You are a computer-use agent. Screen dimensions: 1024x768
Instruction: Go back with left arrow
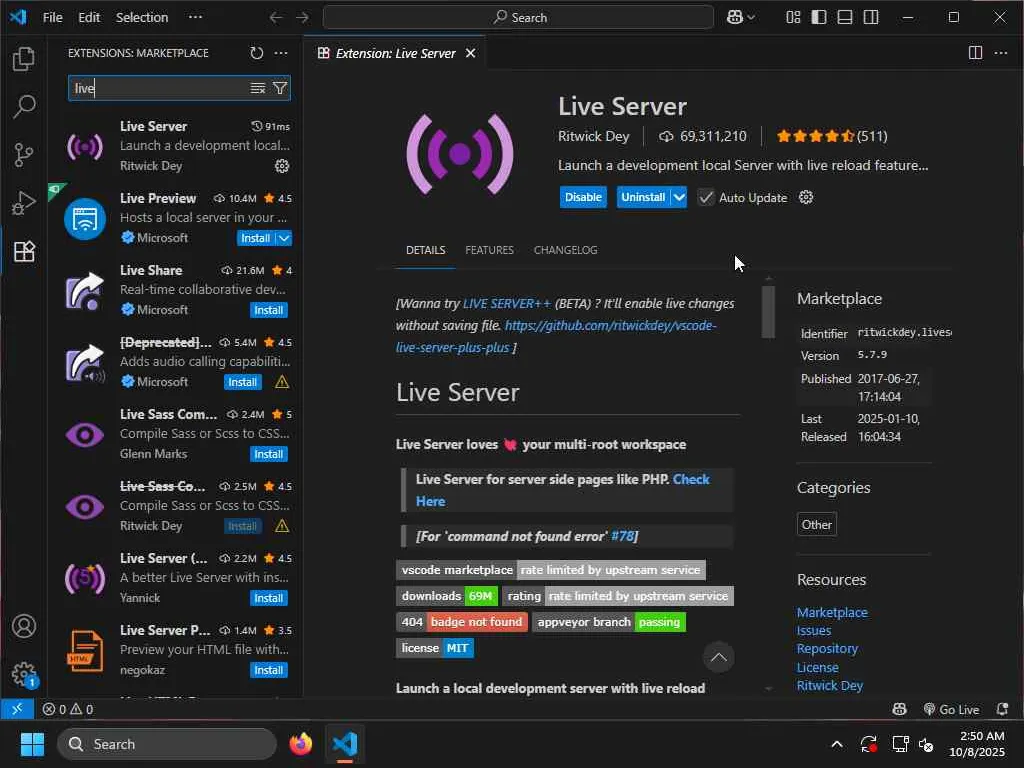pos(276,18)
